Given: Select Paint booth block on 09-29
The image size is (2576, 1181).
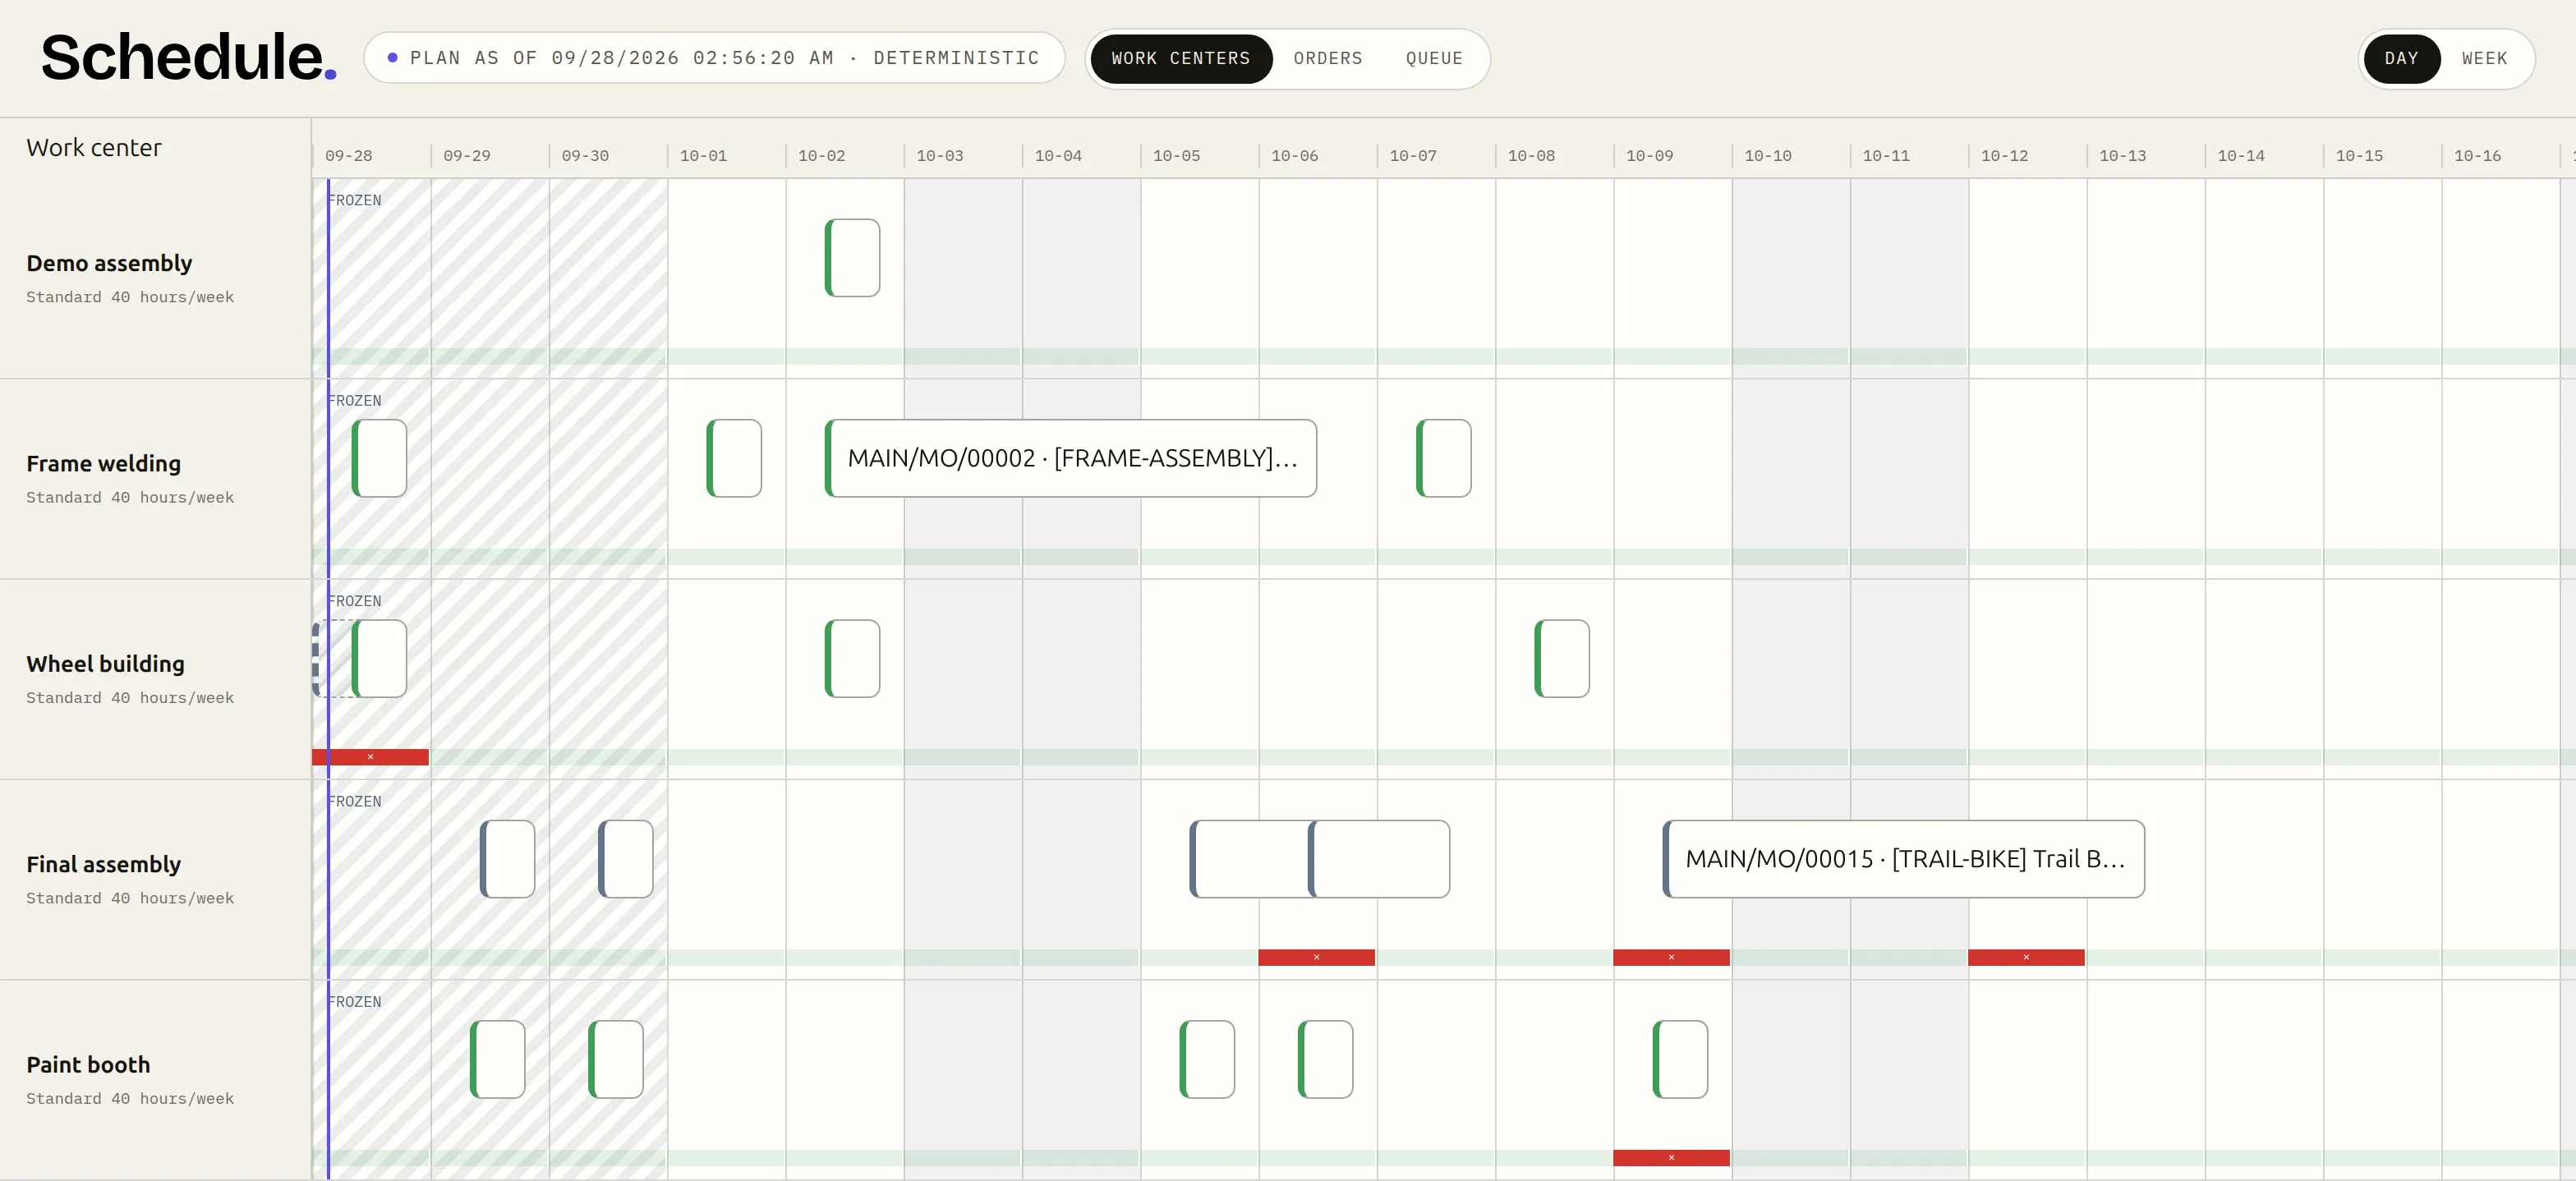Looking at the screenshot, I should coord(498,1059).
